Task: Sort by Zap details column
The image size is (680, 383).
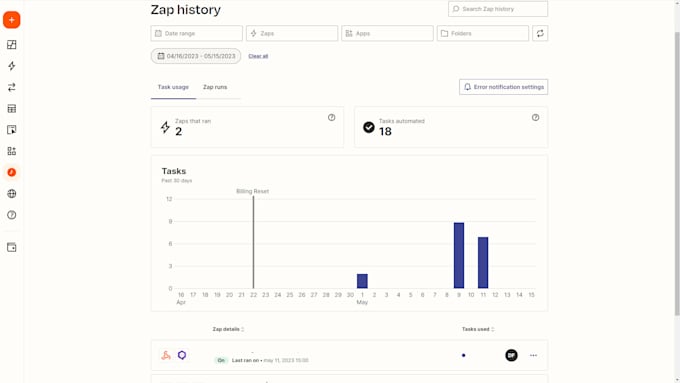Action: [228, 329]
